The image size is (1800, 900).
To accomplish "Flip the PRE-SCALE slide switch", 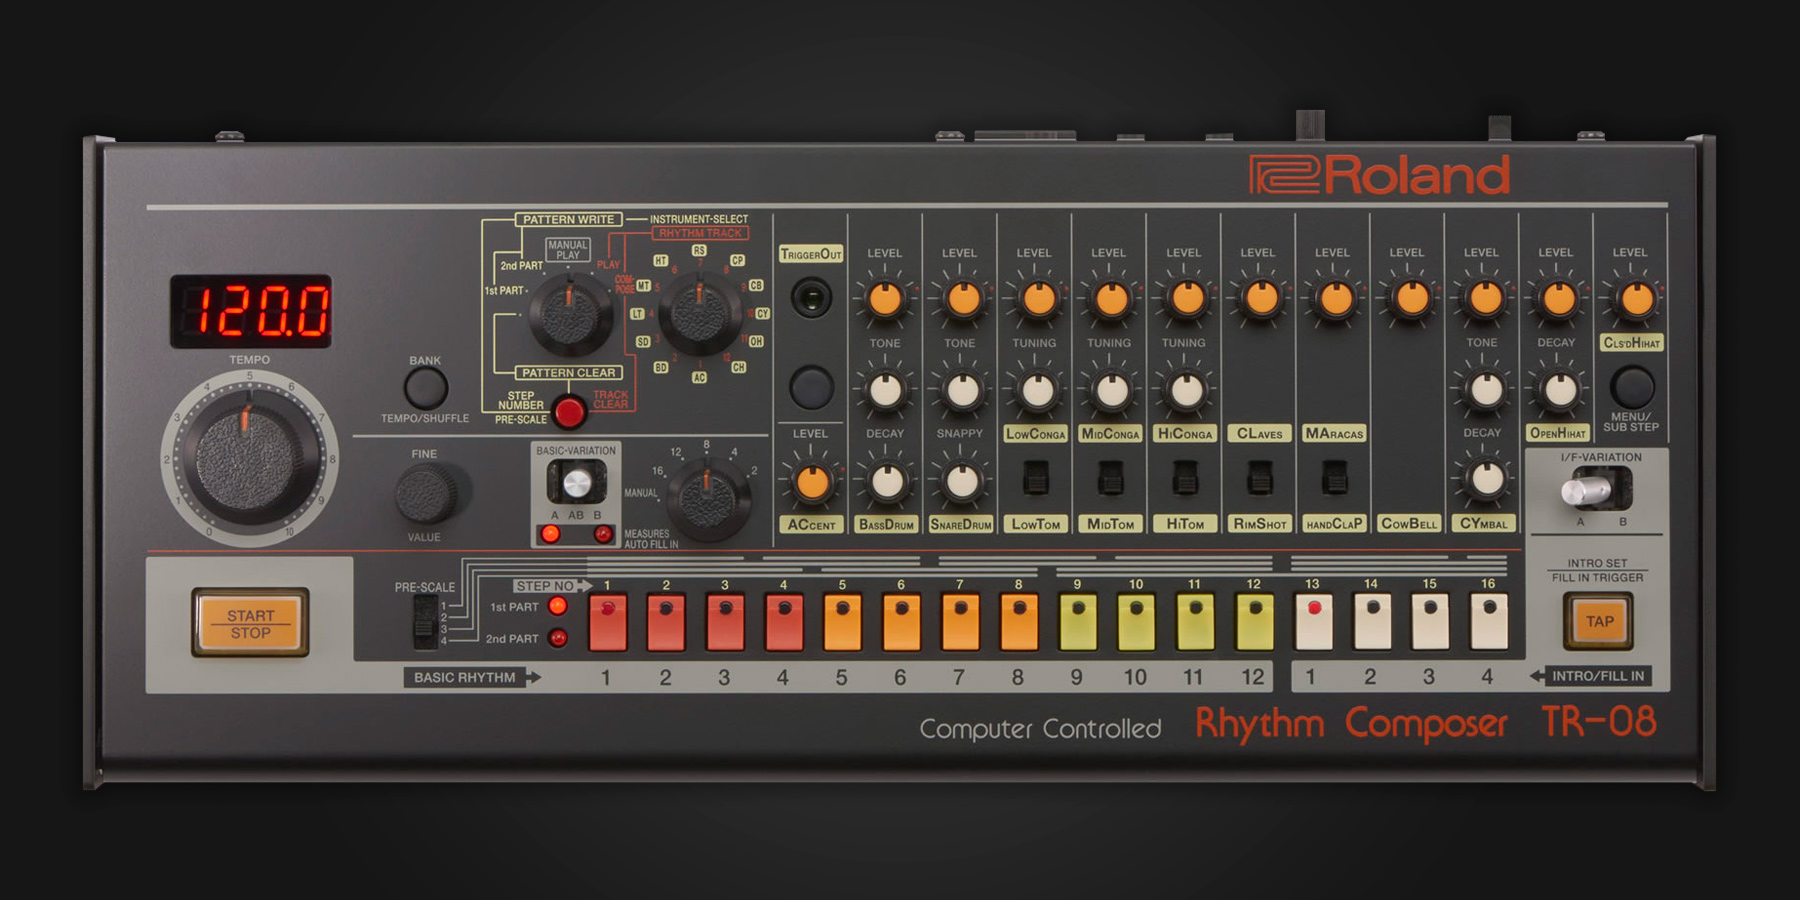I will click(x=426, y=621).
